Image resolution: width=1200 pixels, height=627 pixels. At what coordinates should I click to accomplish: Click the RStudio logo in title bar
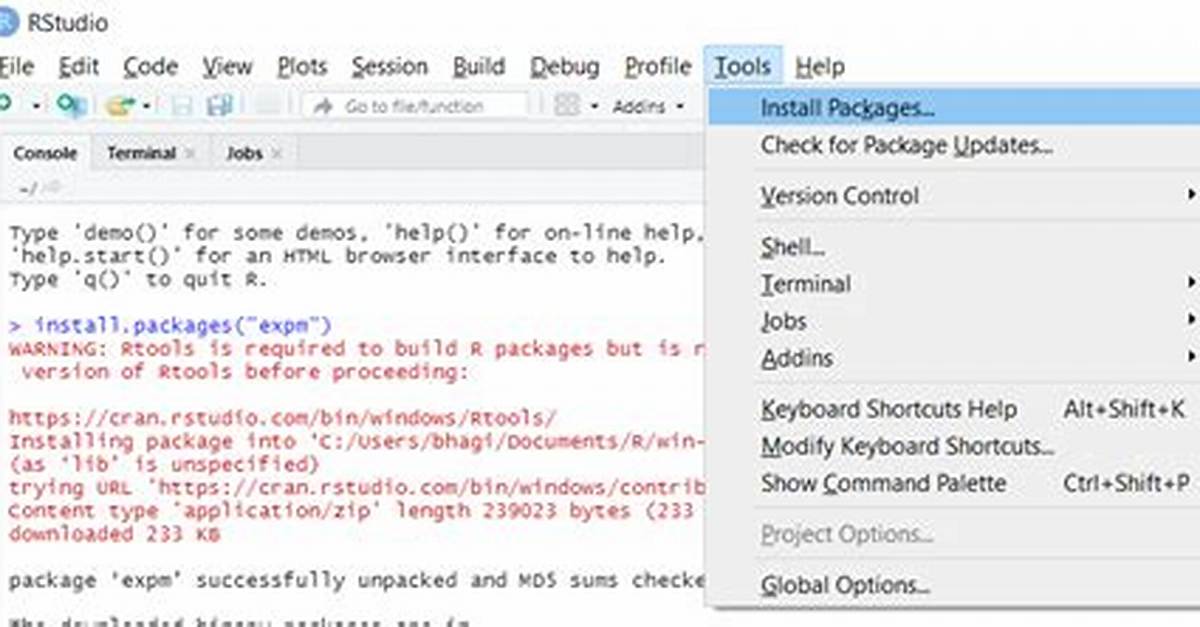pos(8,22)
